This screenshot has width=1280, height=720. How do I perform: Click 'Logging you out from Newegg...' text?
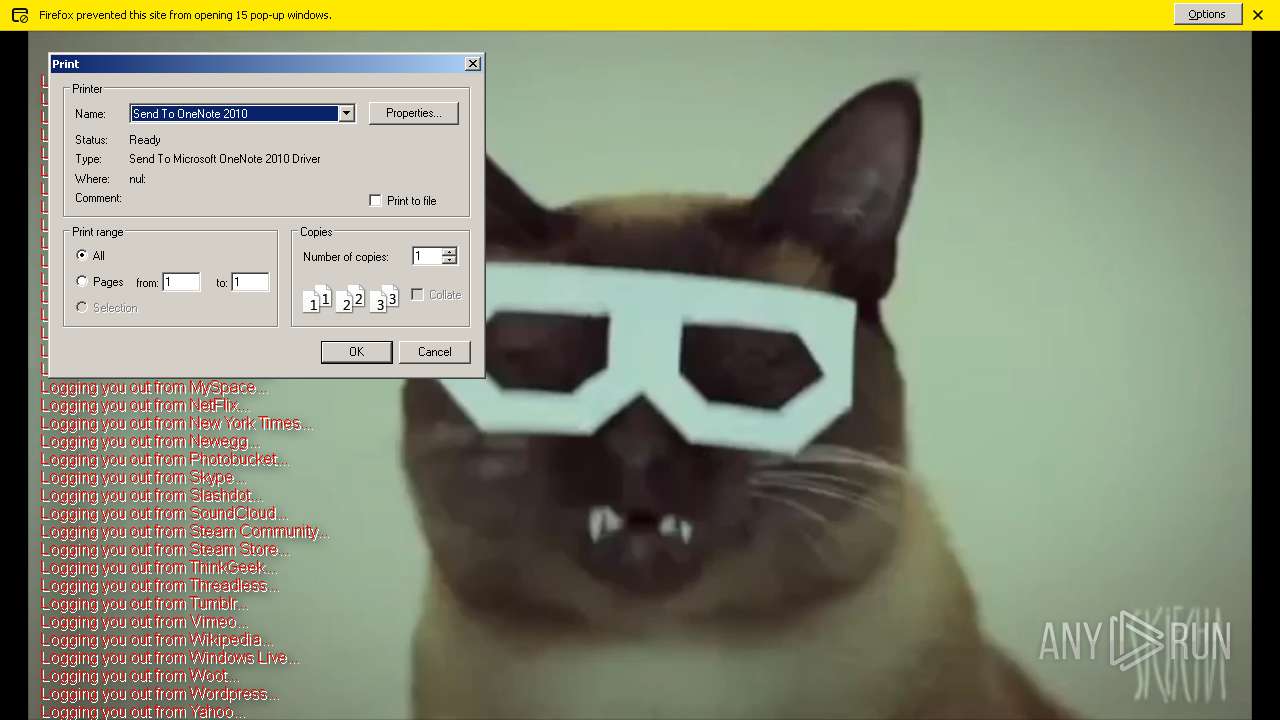[151, 442]
